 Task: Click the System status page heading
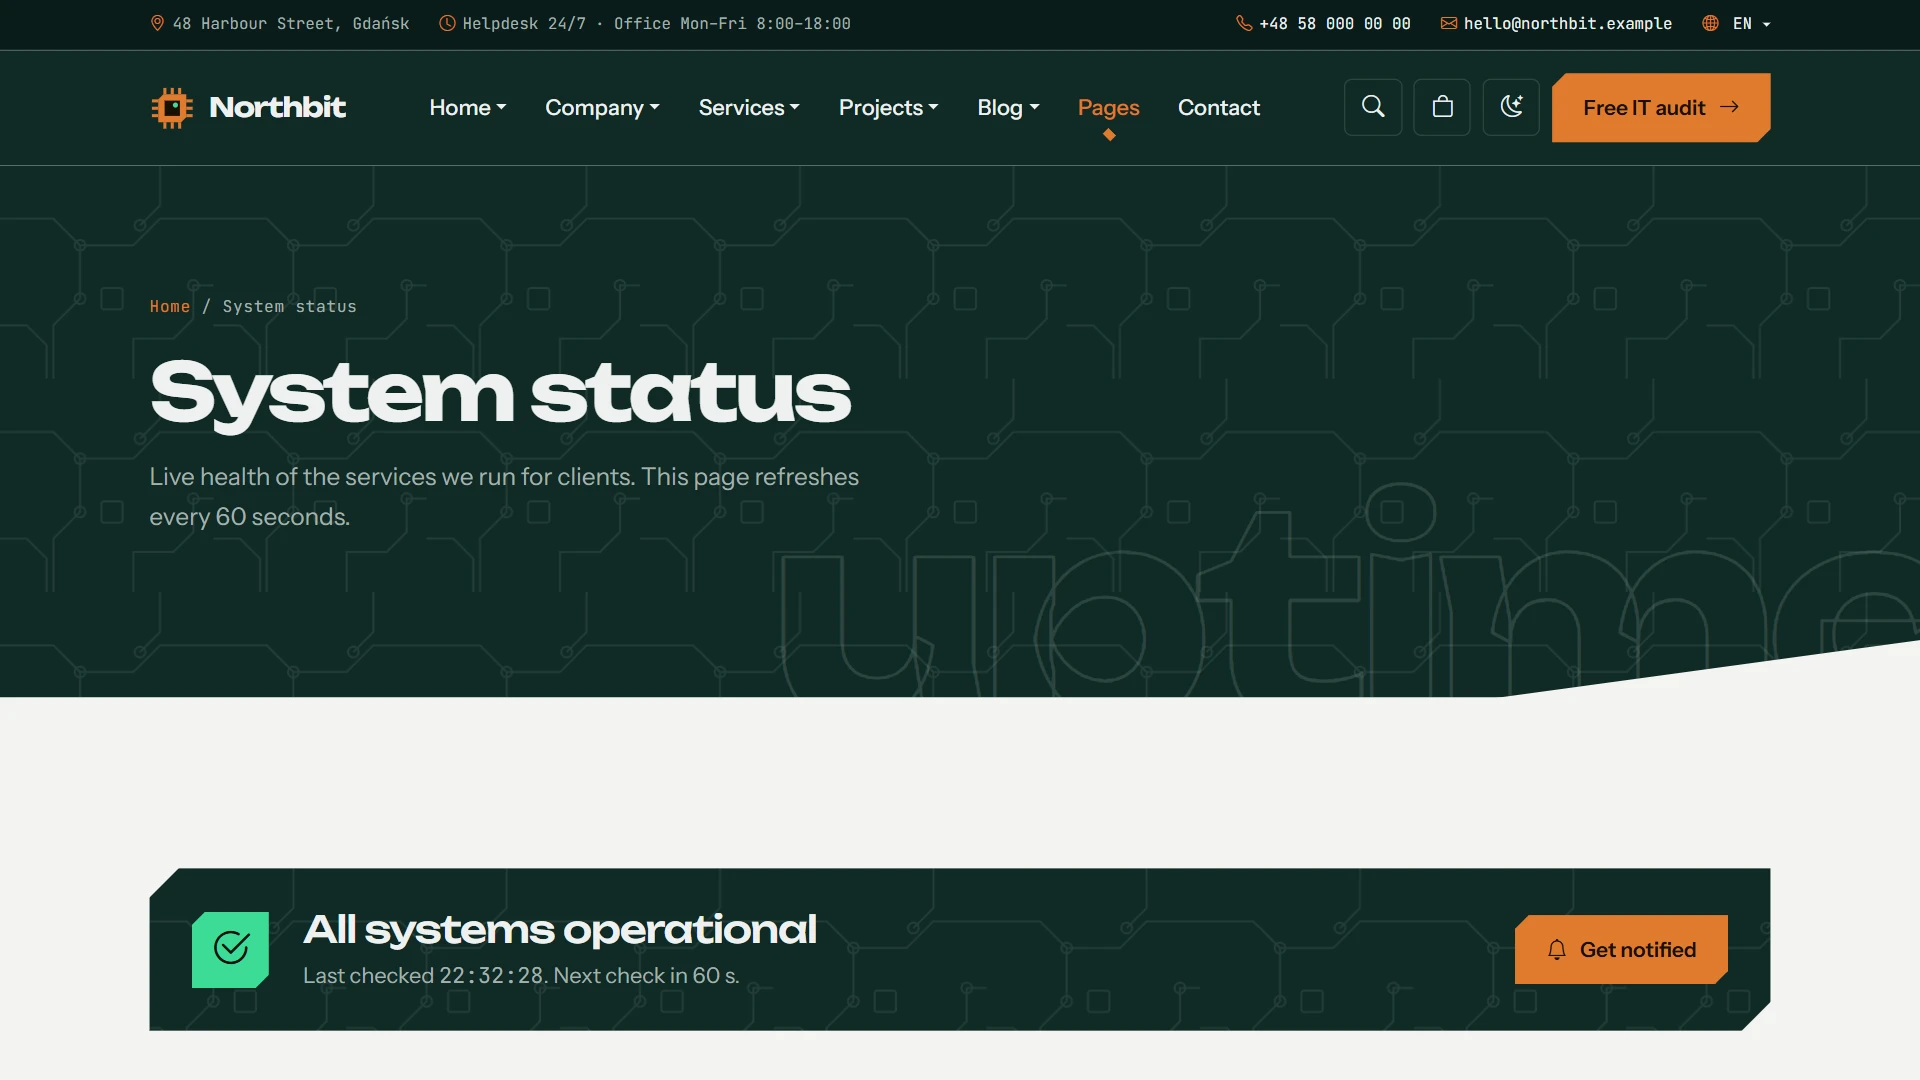tap(500, 394)
